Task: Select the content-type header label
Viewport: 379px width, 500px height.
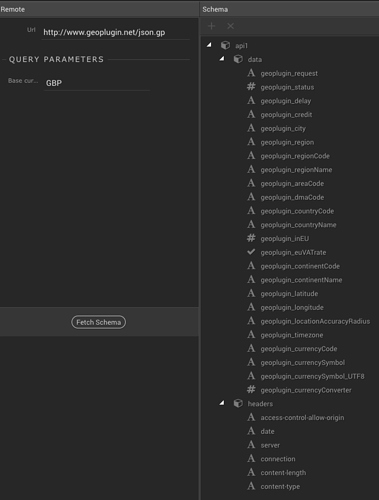Action: (x=280, y=486)
